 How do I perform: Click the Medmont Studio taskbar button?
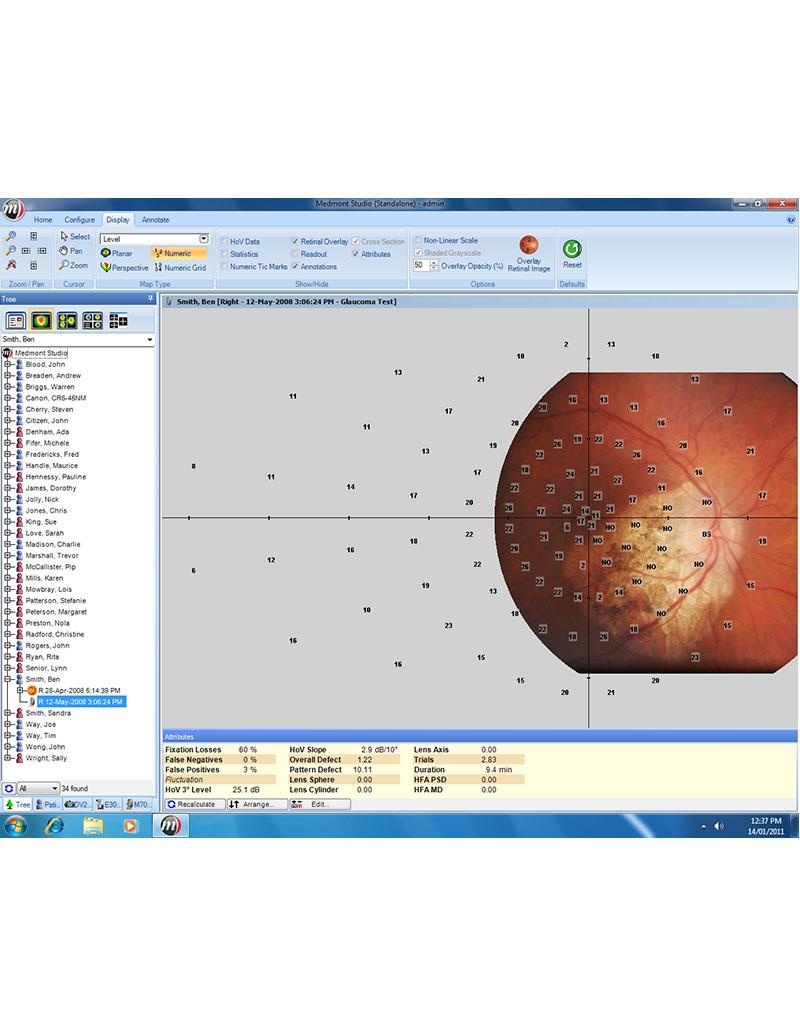[x=170, y=825]
